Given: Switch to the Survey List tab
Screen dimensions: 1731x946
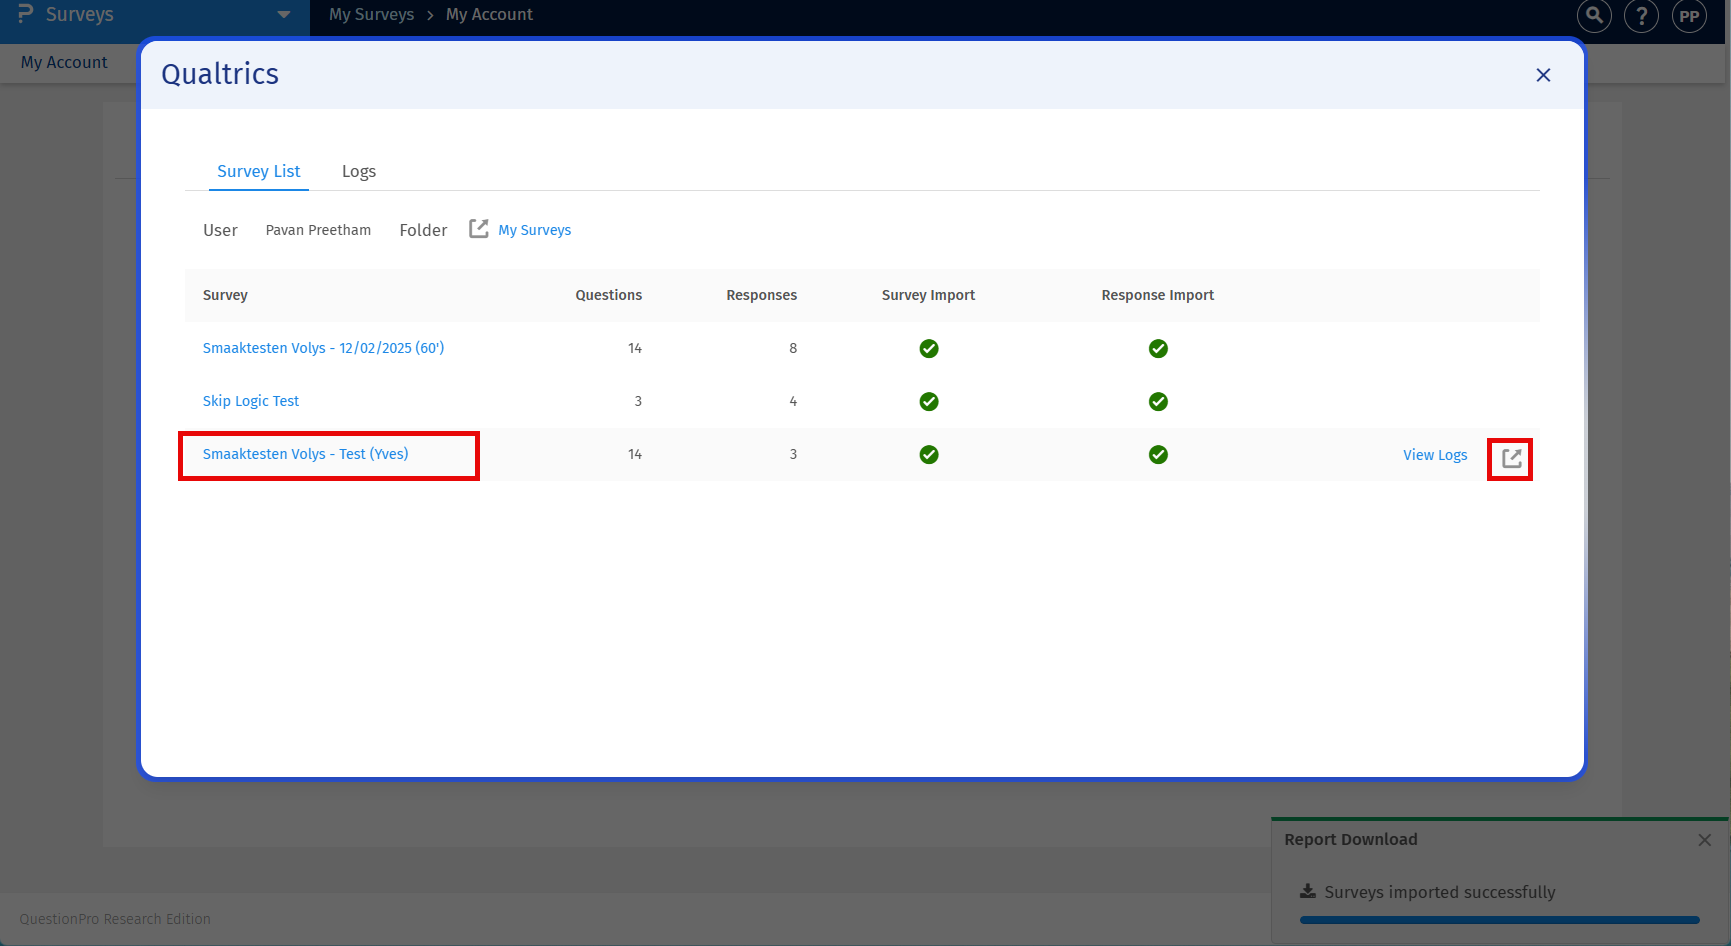Looking at the screenshot, I should click(259, 171).
